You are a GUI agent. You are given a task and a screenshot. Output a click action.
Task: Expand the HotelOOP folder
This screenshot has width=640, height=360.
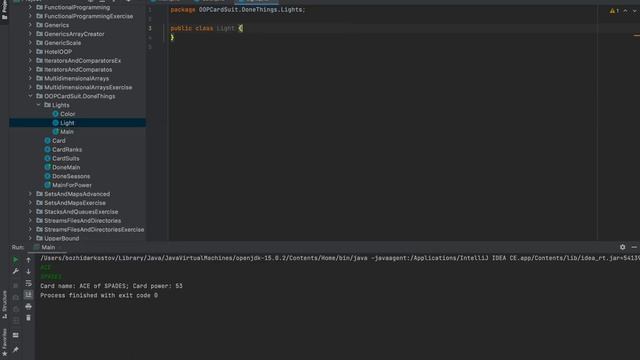pos(30,52)
